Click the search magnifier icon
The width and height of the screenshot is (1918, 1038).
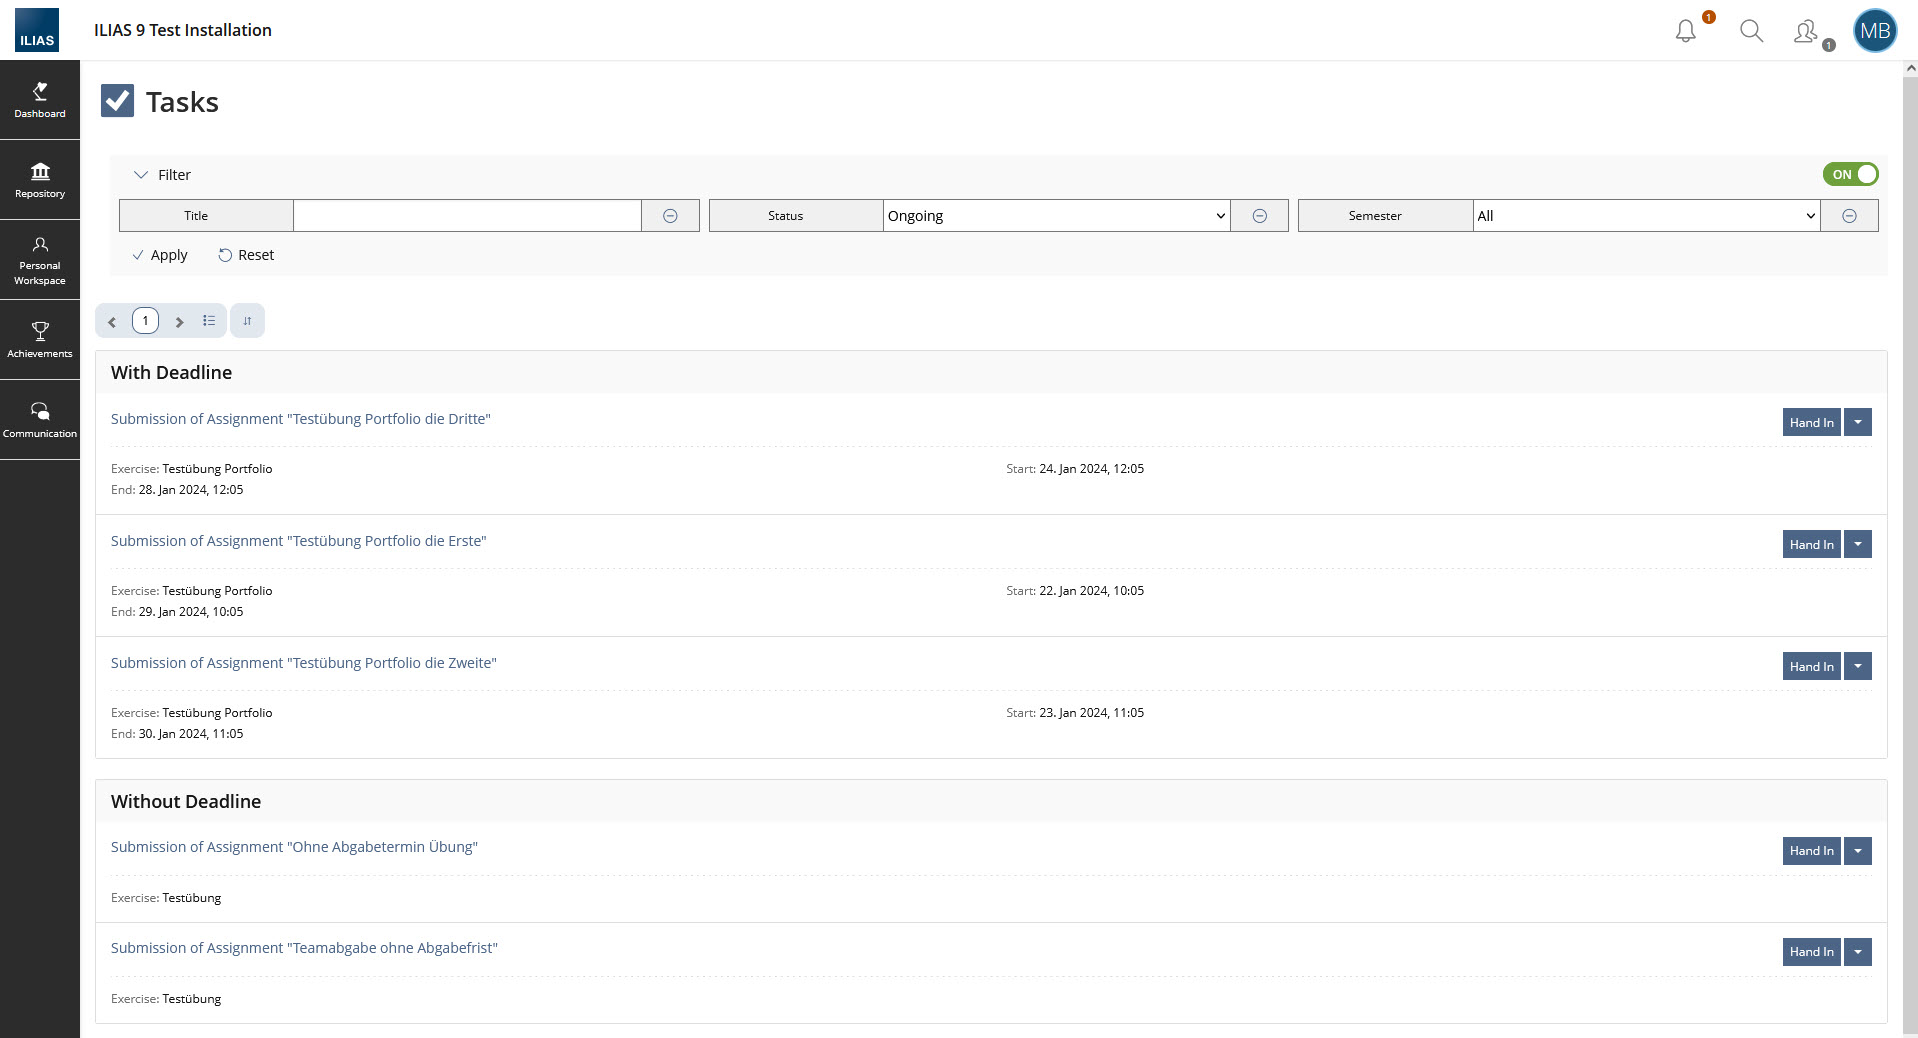(x=1751, y=31)
